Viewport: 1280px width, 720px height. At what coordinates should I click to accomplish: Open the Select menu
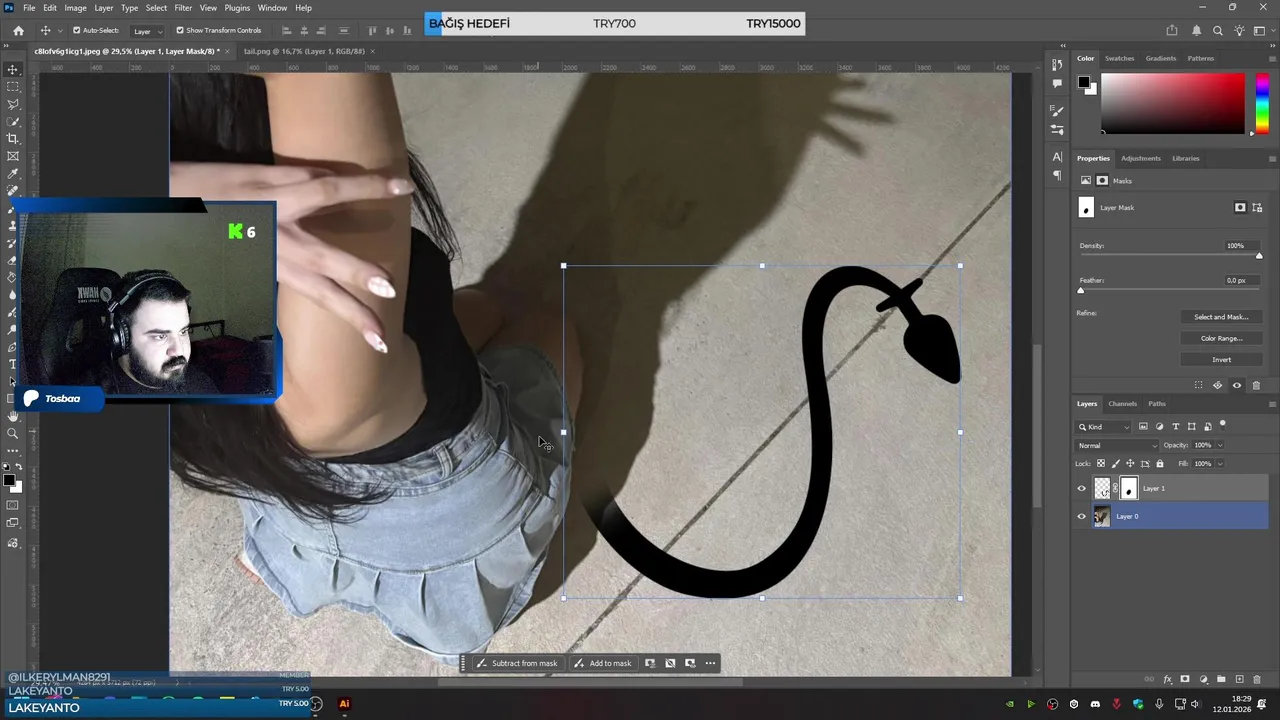pos(156,8)
